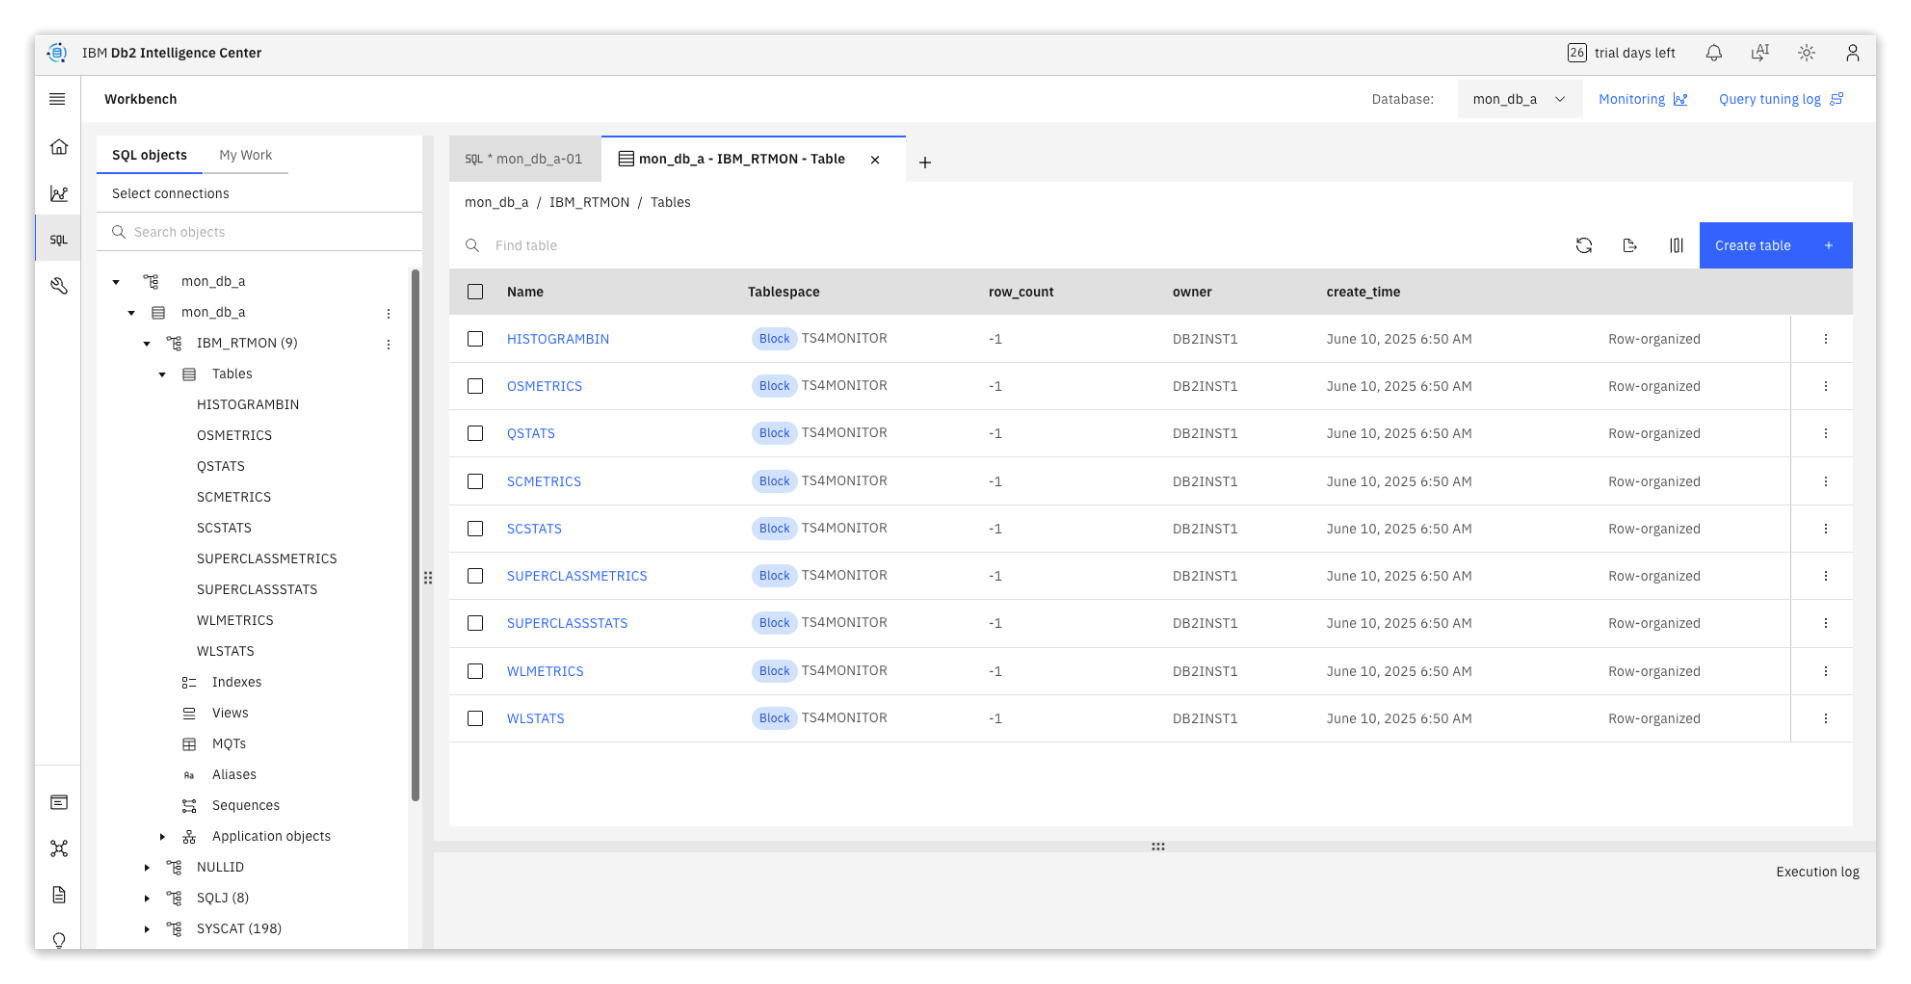Go to Home in left sidebar
Viewport: 1911px width, 984px height.
pyautogui.click(x=59, y=147)
